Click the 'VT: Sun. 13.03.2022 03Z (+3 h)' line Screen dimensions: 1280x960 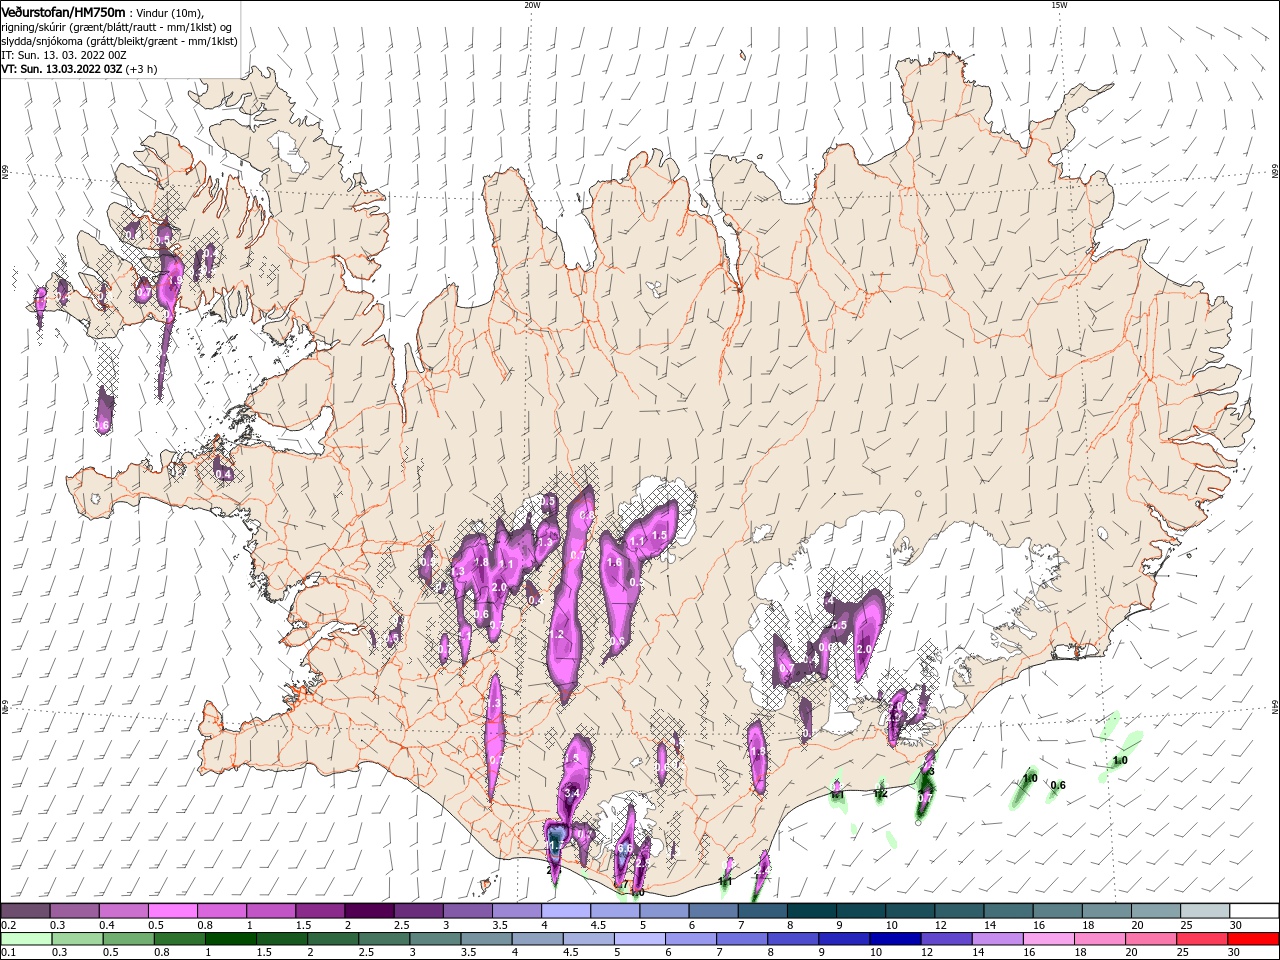pyautogui.click(x=79, y=69)
